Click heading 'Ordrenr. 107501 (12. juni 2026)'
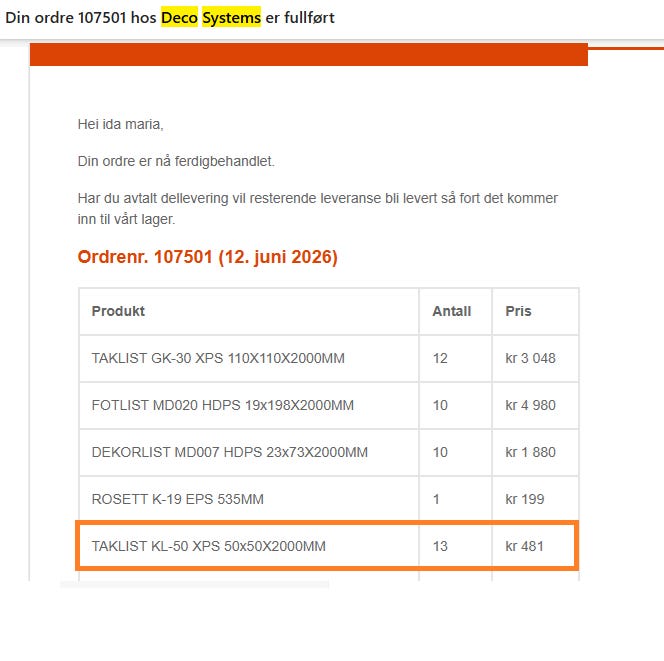Viewport: 664px width, 661px height. (208, 257)
